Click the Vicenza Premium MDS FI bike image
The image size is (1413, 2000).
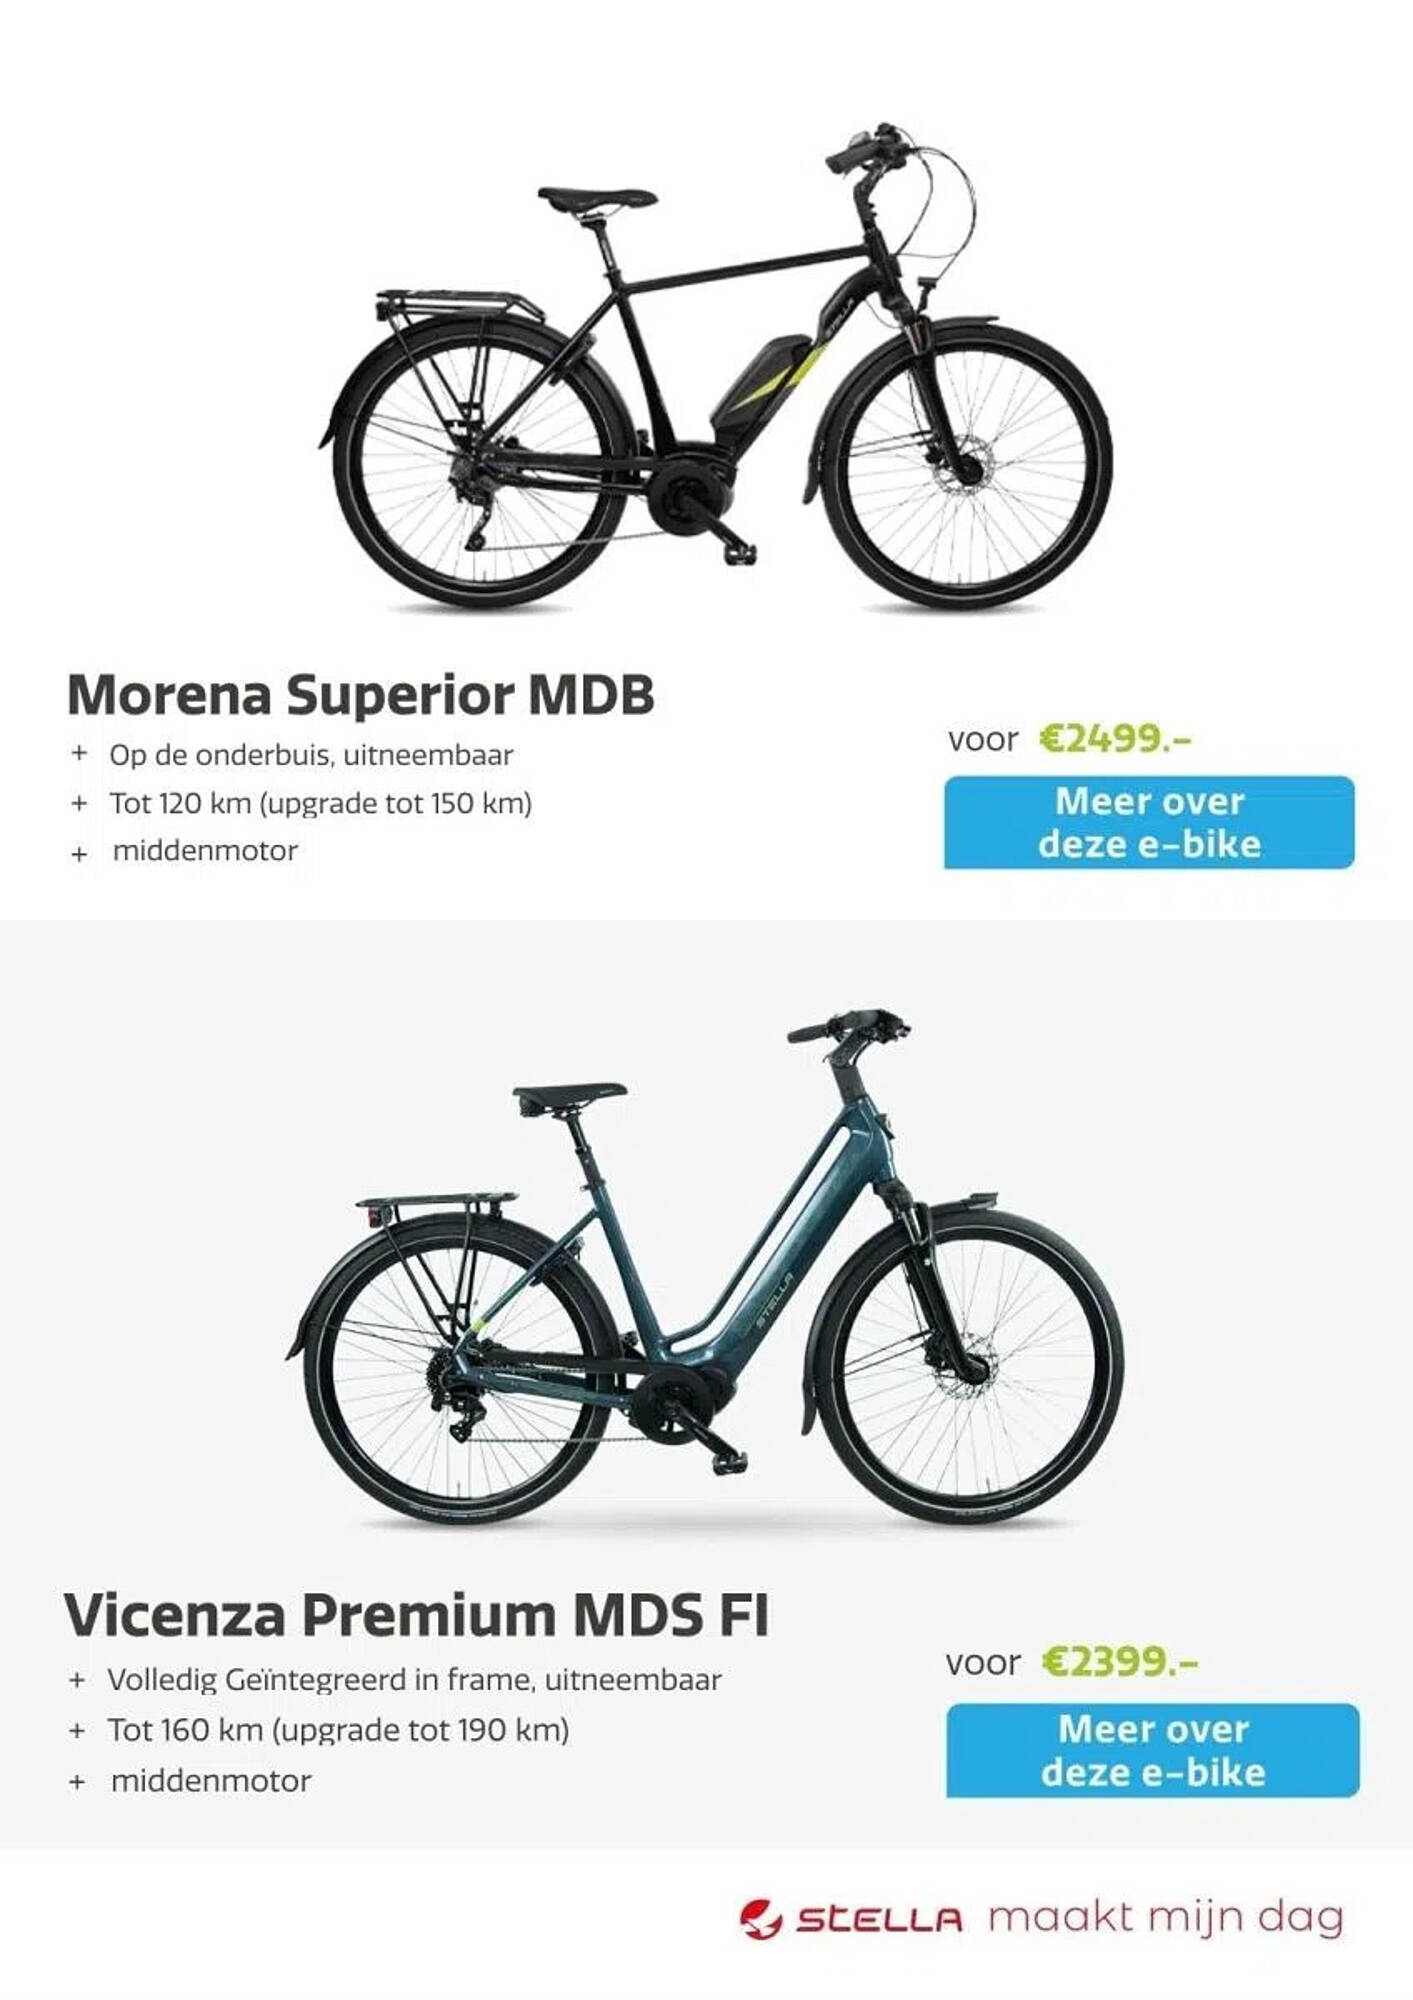[x=703, y=1268]
